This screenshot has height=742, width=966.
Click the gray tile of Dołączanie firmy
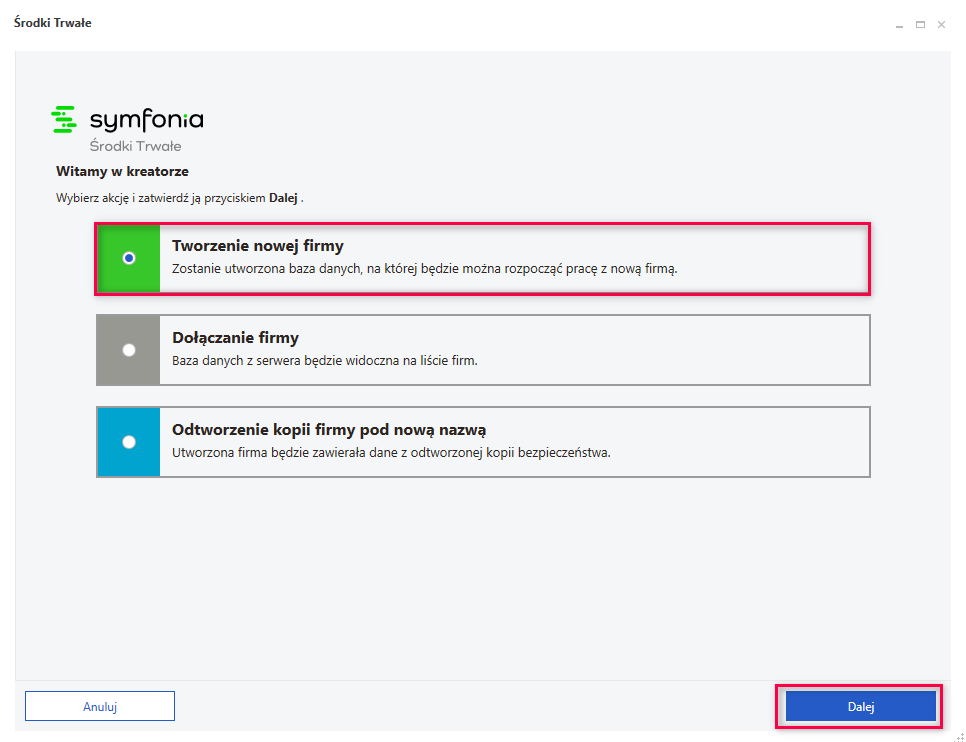click(129, 350)
